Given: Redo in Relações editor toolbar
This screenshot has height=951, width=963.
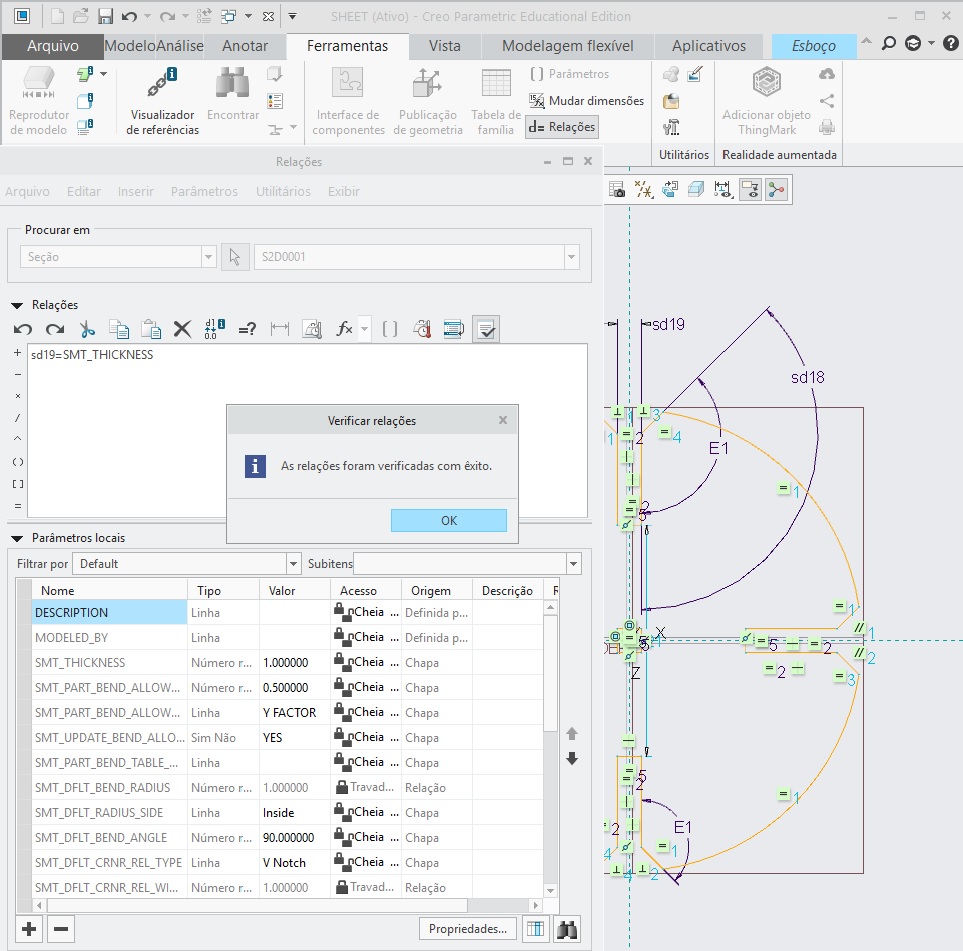Looking at the screenshot, I should [55, 329].
